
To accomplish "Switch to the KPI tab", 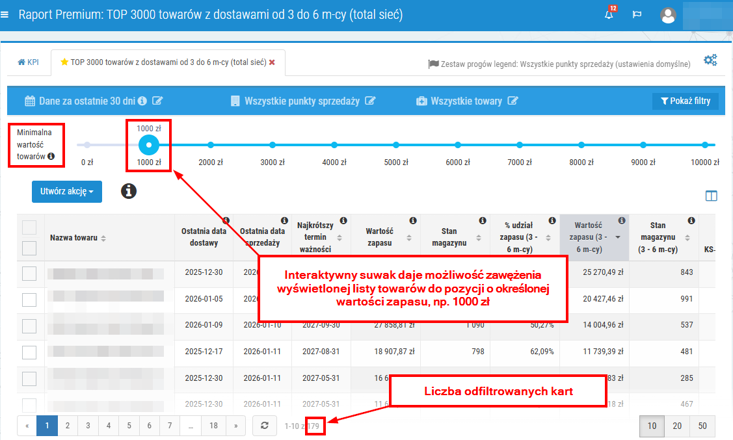I will [28, 62].
